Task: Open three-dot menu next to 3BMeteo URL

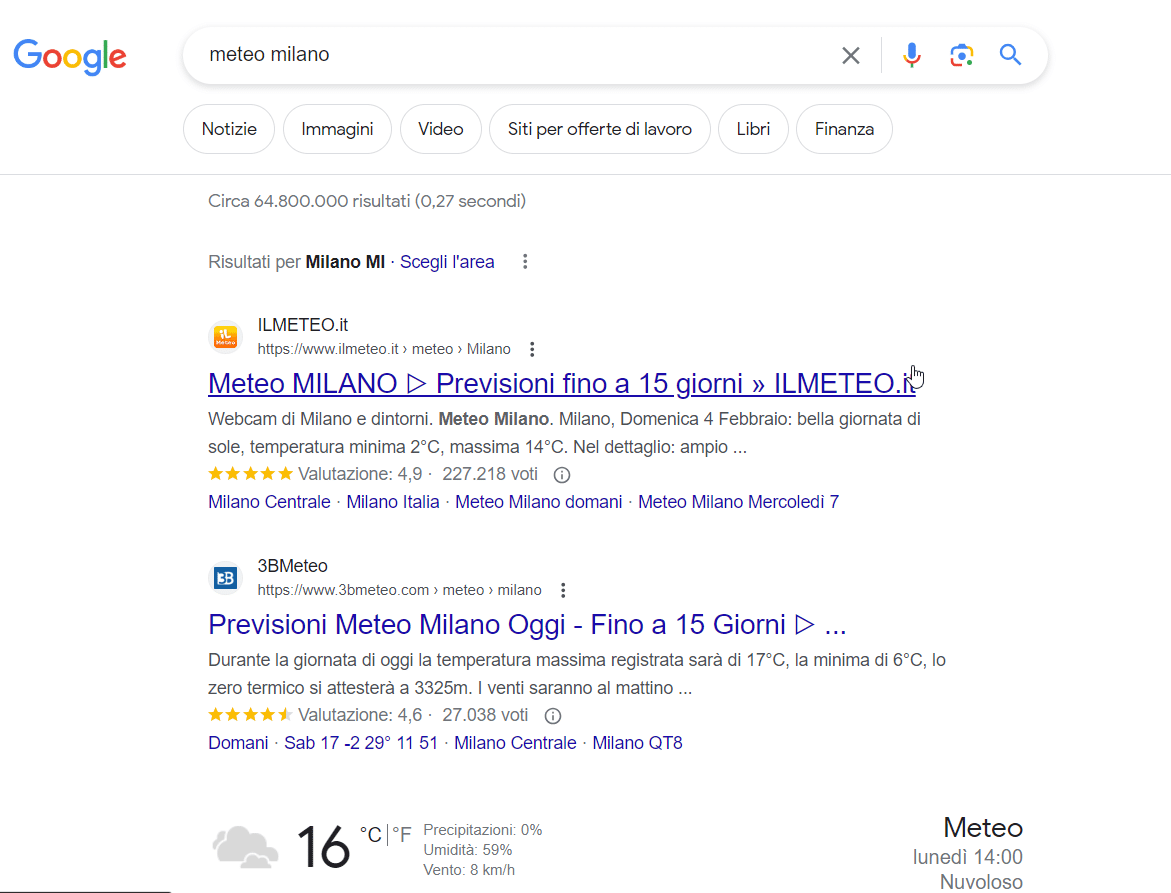Action: coord(563,590)
